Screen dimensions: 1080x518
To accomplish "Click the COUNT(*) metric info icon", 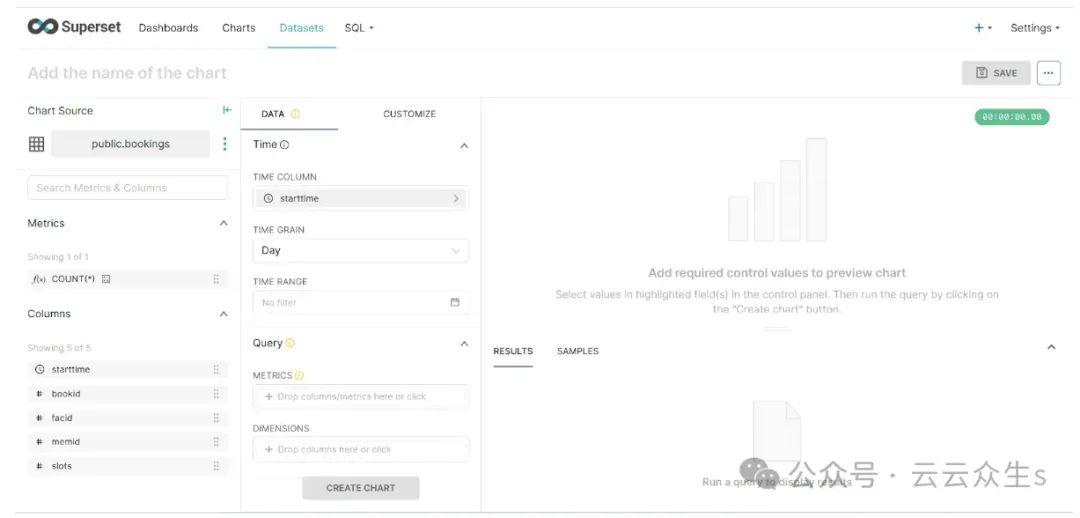I will click(x=106, y=279).
